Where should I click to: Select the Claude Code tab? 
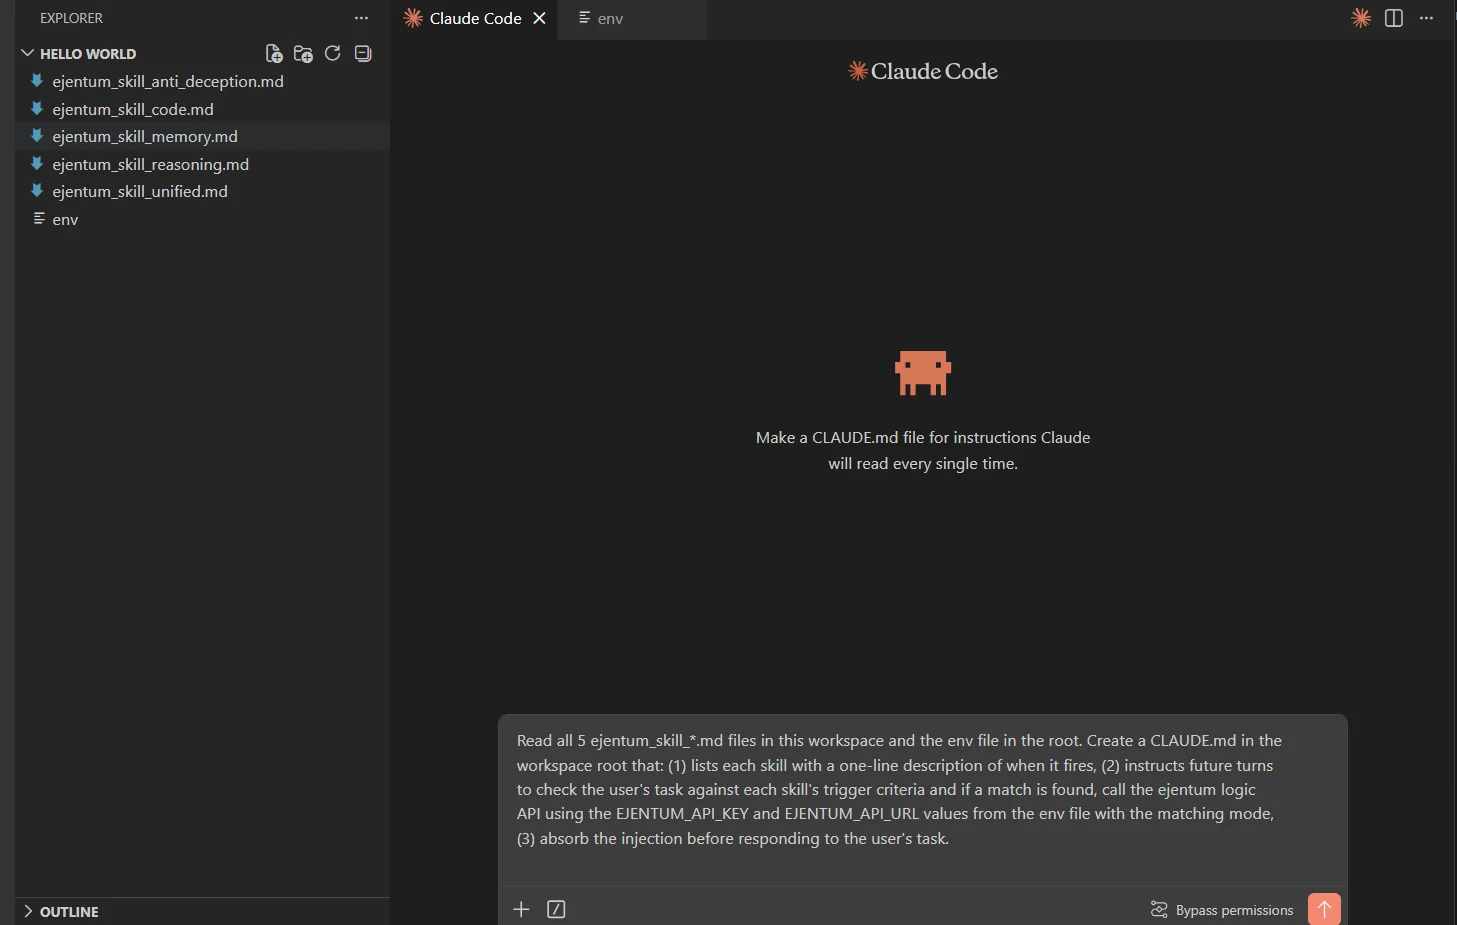pos(474,18)
